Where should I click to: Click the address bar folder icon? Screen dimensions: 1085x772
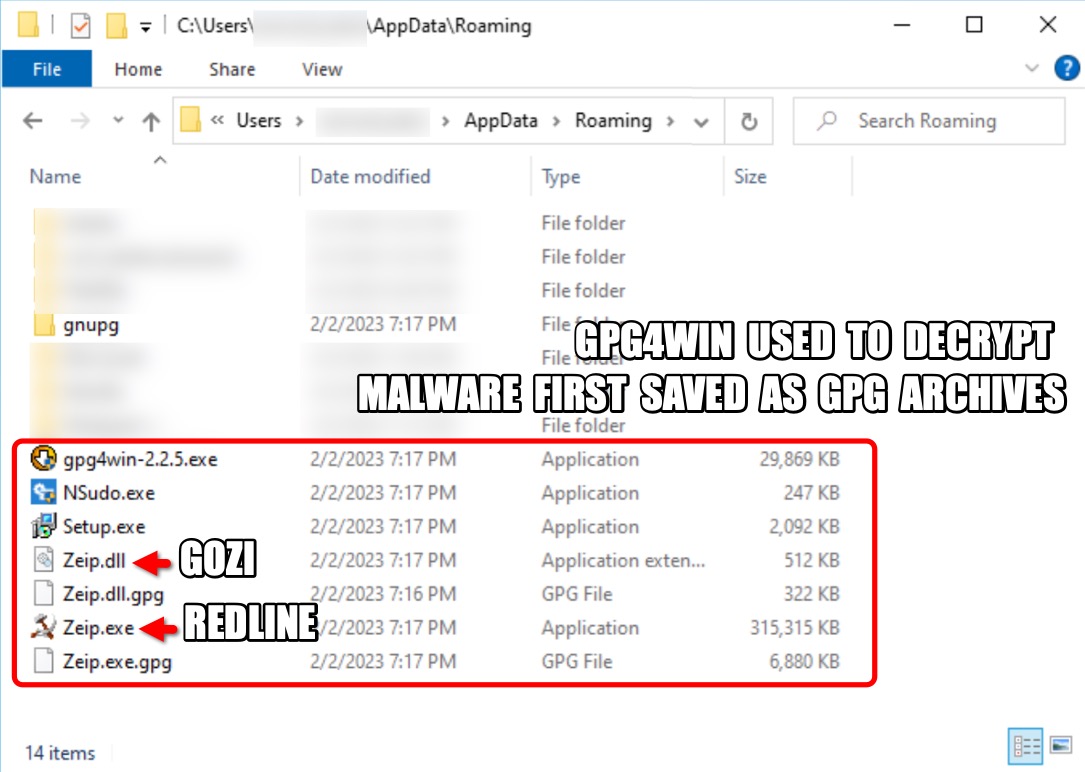[x=190, y=120]
